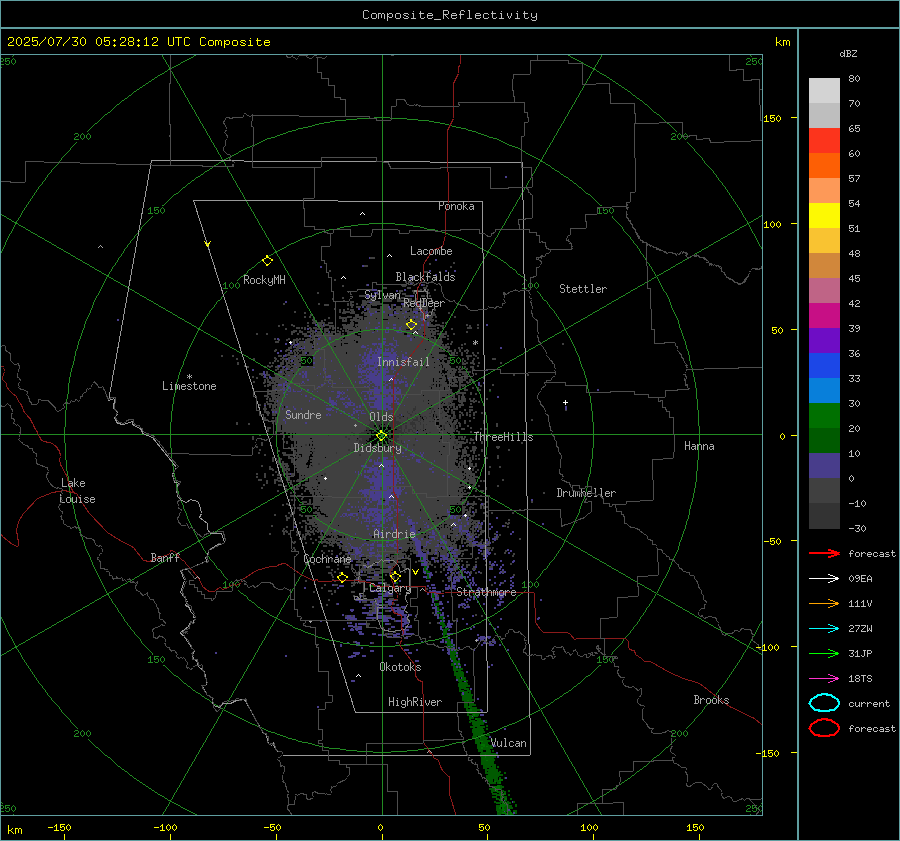Click the 'Stettler' town label
Image resolution: width=900 pixels, height=841 pixels.
pos(583,289)
